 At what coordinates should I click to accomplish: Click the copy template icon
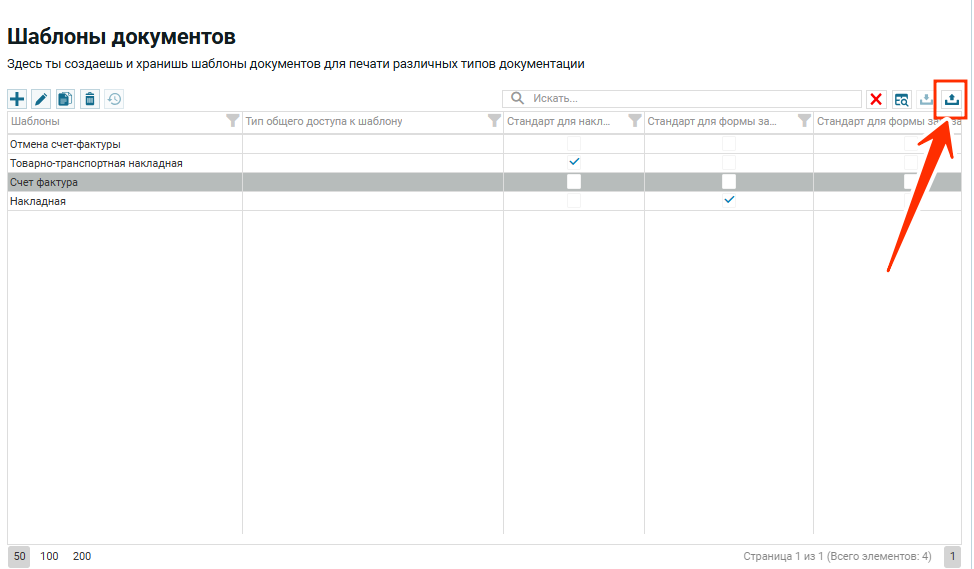66,99
